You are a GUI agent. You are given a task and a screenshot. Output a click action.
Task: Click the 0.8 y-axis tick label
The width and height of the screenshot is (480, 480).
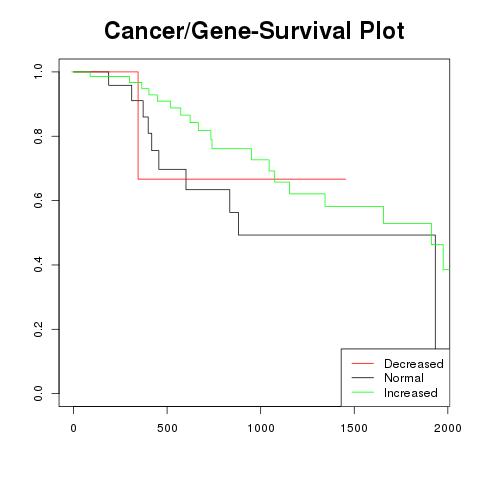pyautogui.click(x=38, y=136)
